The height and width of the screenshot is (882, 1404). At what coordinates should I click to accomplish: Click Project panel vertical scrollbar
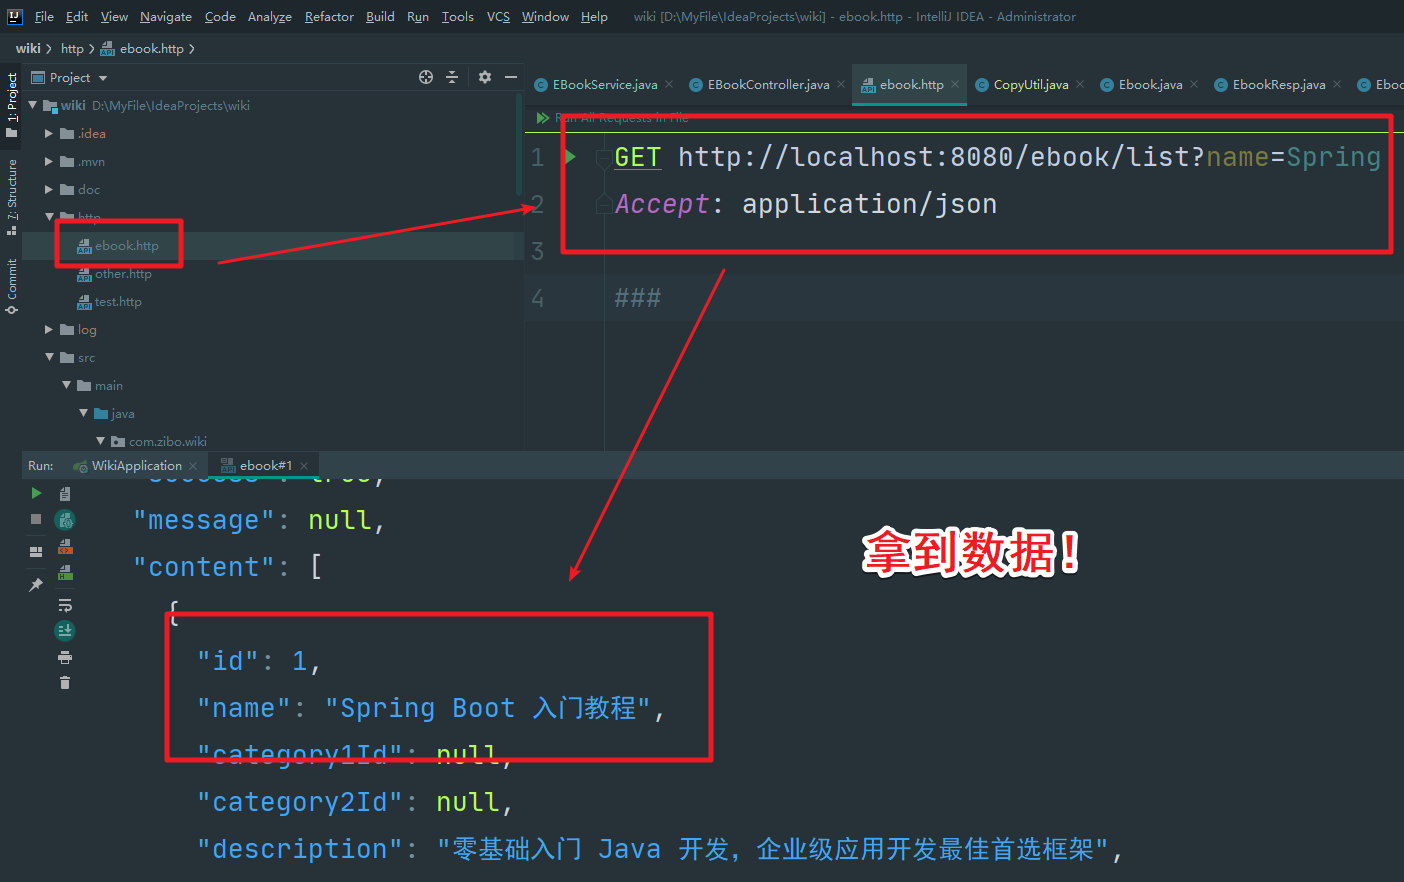(518, 145)
